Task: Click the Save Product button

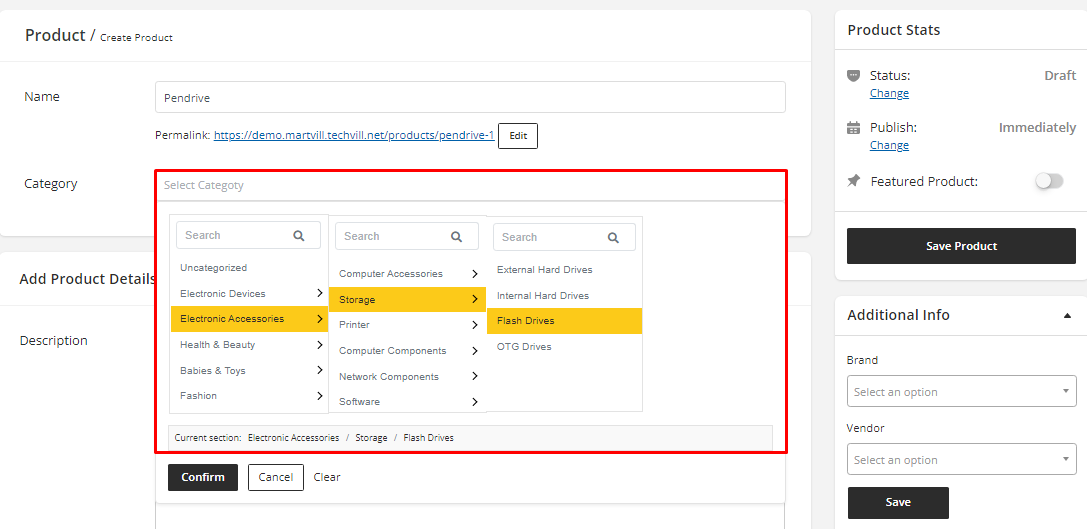Action: click(961, 246)
